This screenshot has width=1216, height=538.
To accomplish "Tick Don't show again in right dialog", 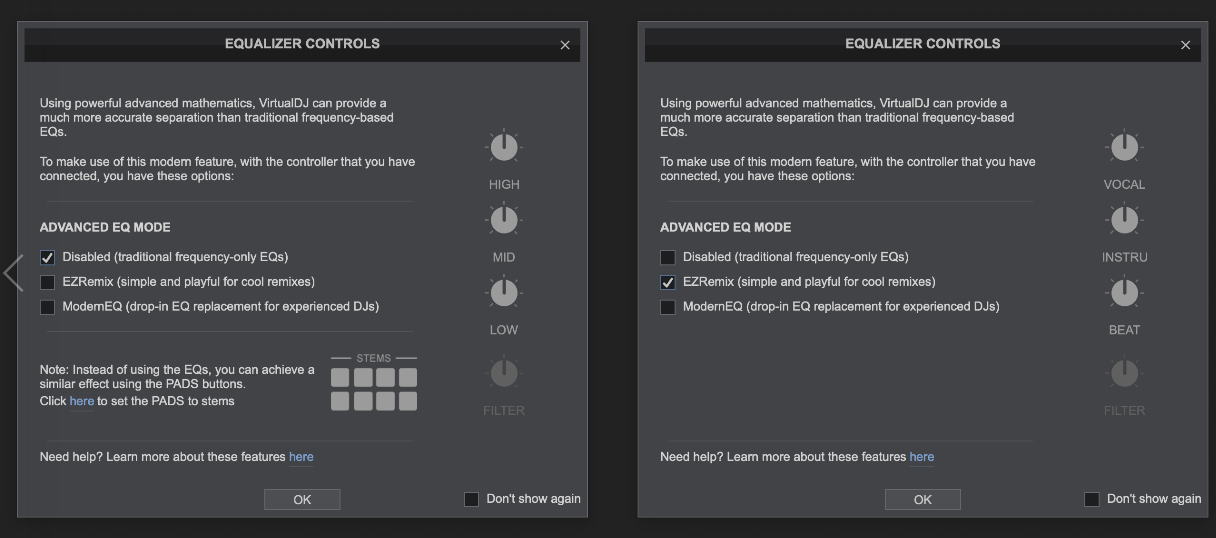I will tap(1092, 499).
